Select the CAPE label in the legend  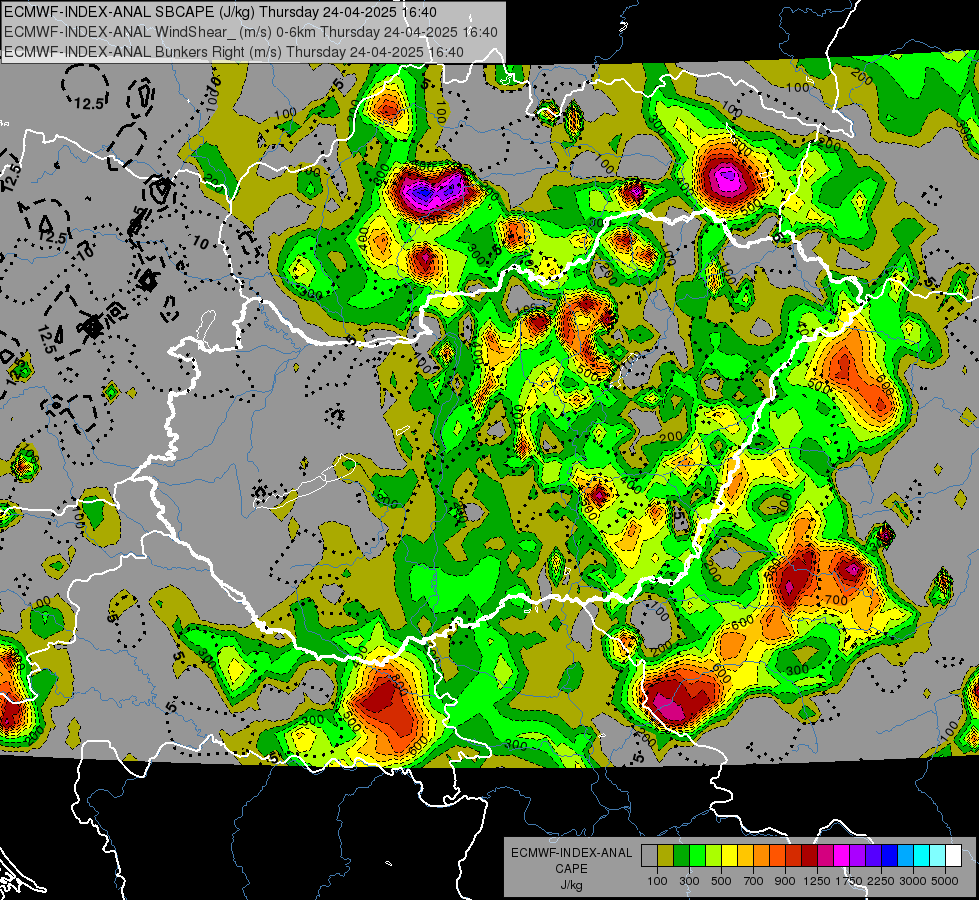point(571,869)
